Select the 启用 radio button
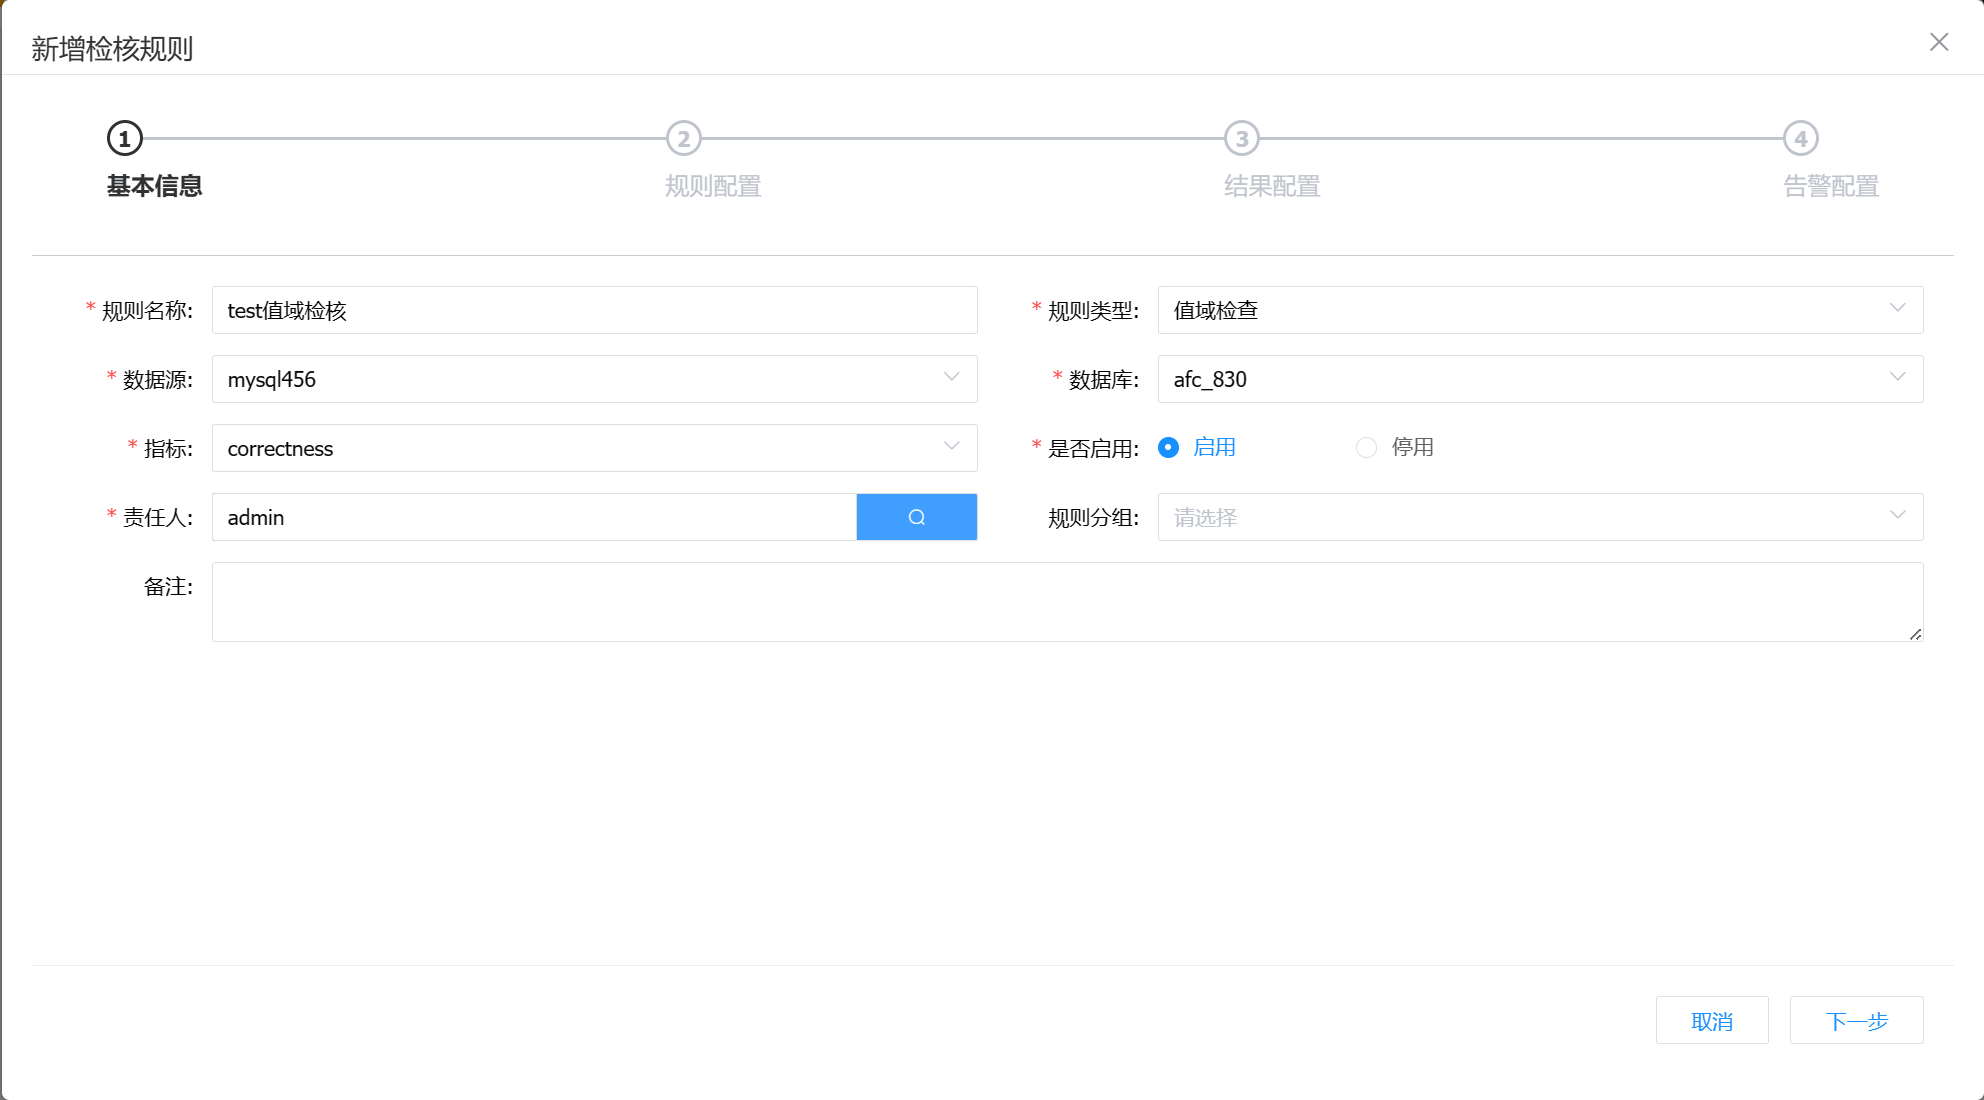Viewport: 1984px width, 1100px height. click(x=1168, y=447)
